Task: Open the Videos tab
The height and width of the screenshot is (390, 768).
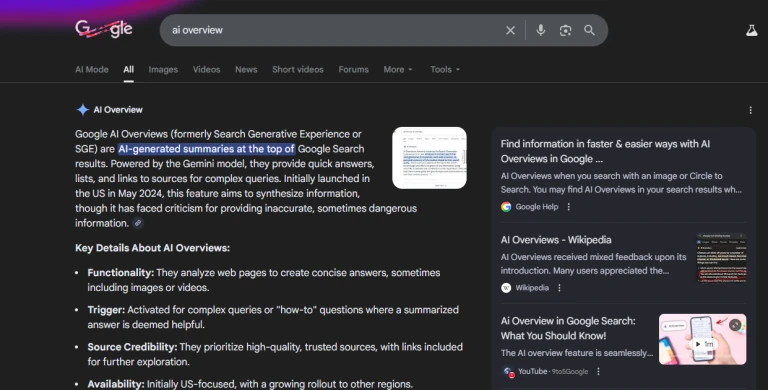Action: [206, 70]
